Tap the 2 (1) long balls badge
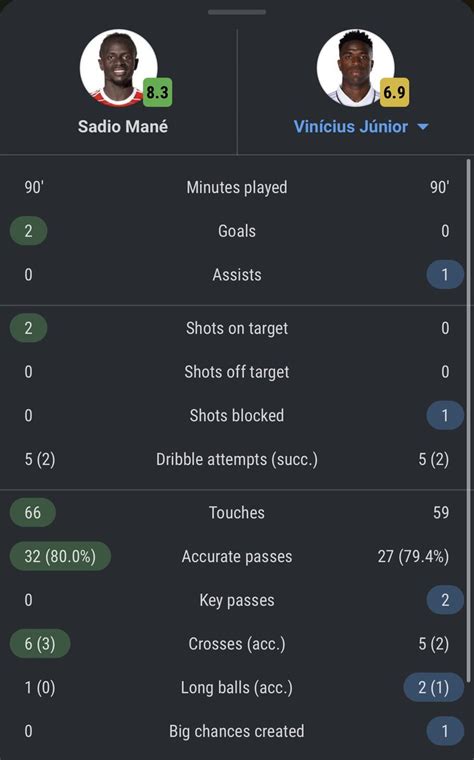This screenshot has width=474, height=760. tap(434, 687)
